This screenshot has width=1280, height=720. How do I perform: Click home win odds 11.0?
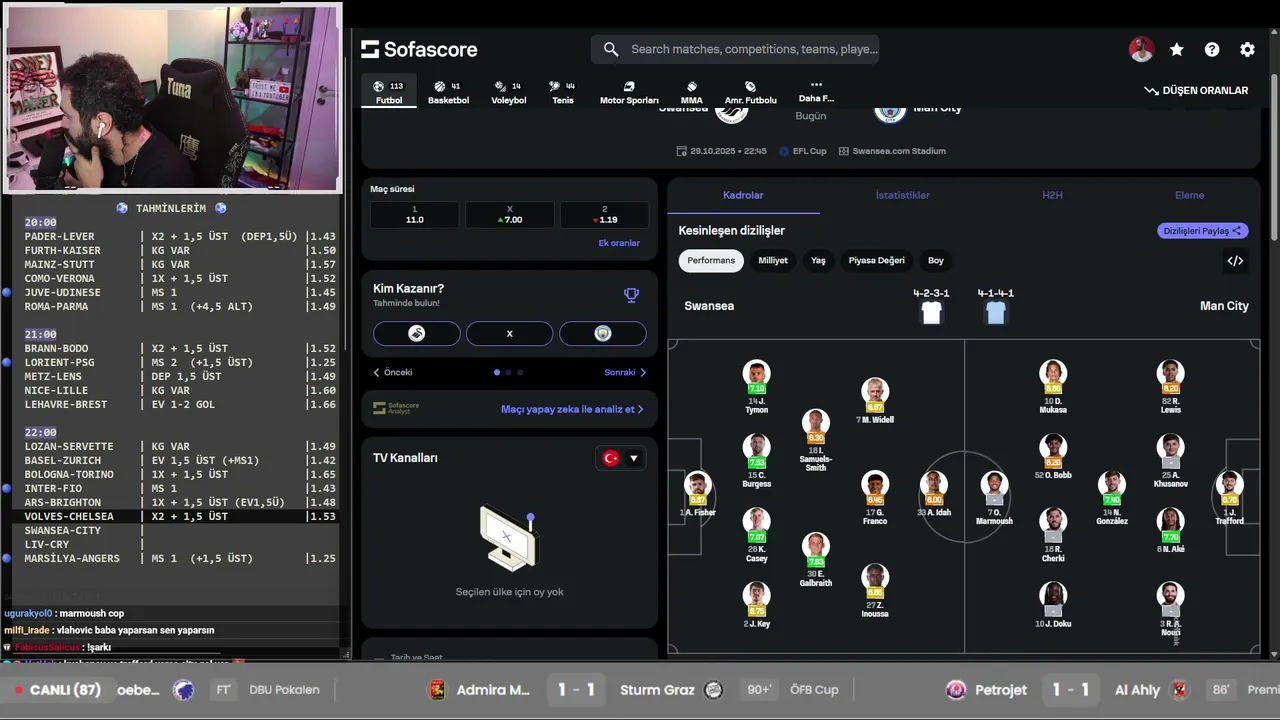pyautogui.click(x=415, y=214)
